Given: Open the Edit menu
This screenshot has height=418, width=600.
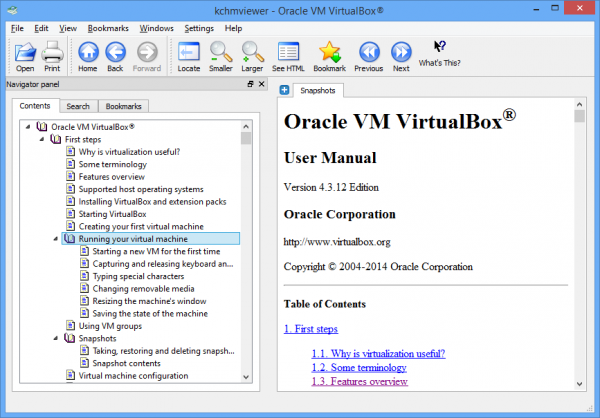Looking at the screenshot, I should (41, 28).
